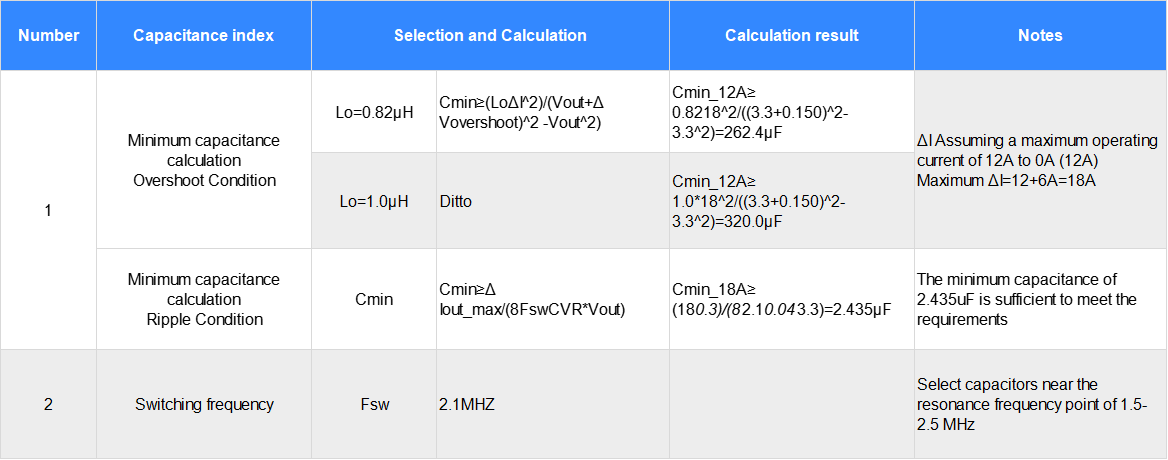
Task: Select the 2.435µF calculation result cell
Action: 791,299
